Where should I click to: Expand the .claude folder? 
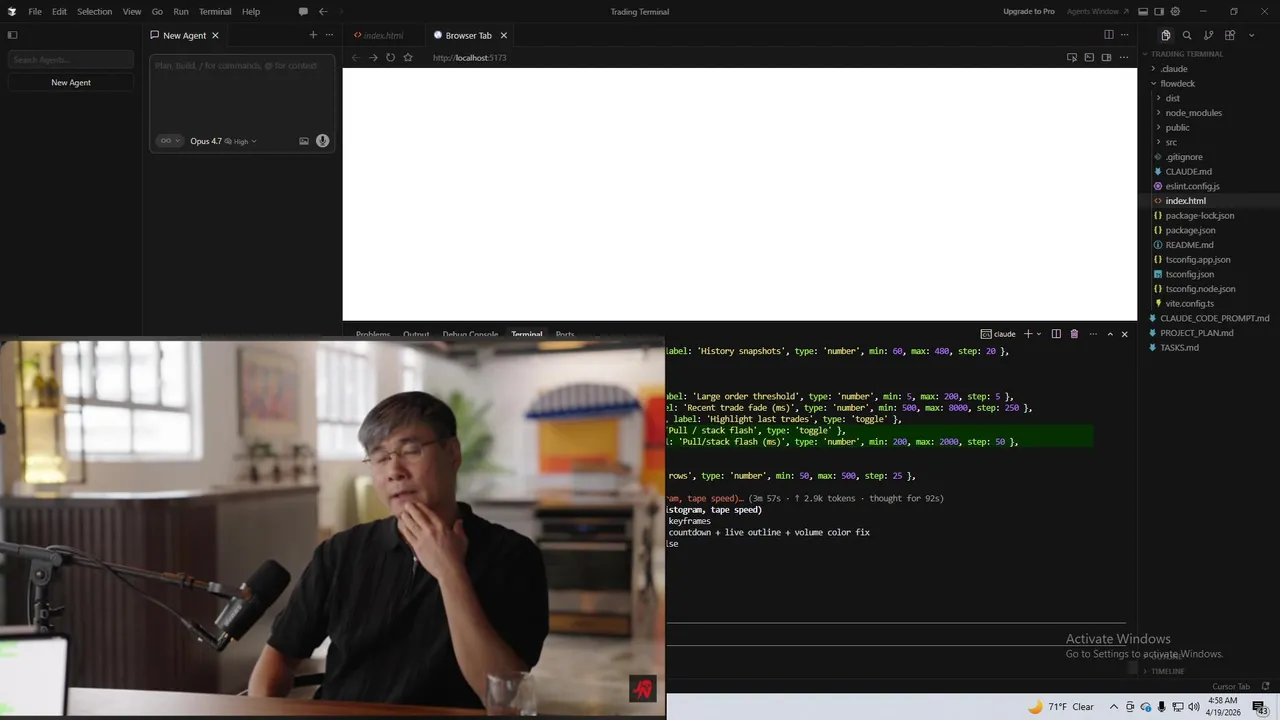pyautogui.click(x=1174, y=69)
